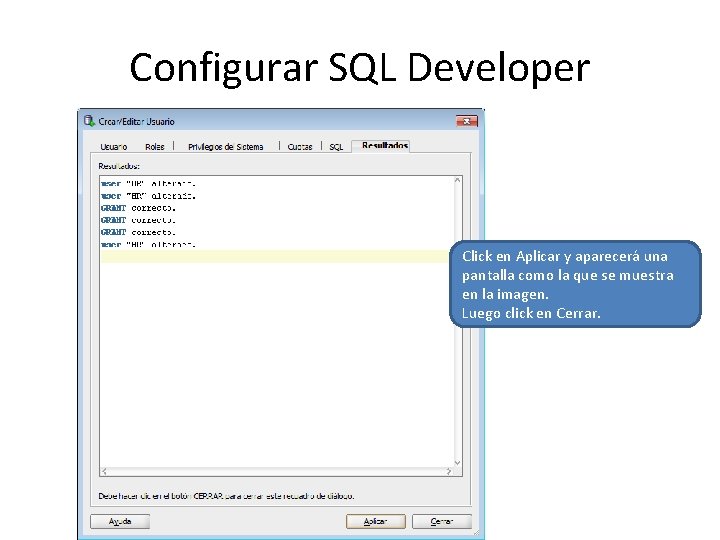Switch to the Roles tab
Screen dimensions: 720x540
154,146
